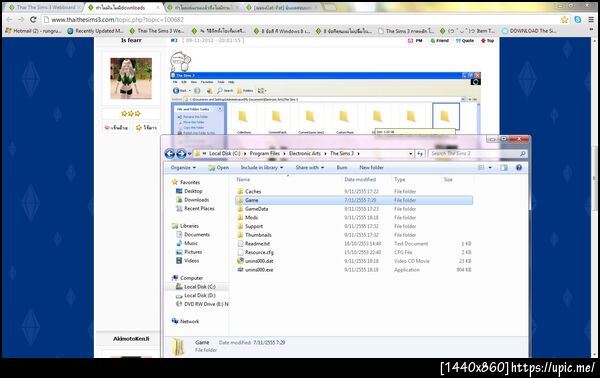Bookmark the page with the star icon

coord(564,20)
